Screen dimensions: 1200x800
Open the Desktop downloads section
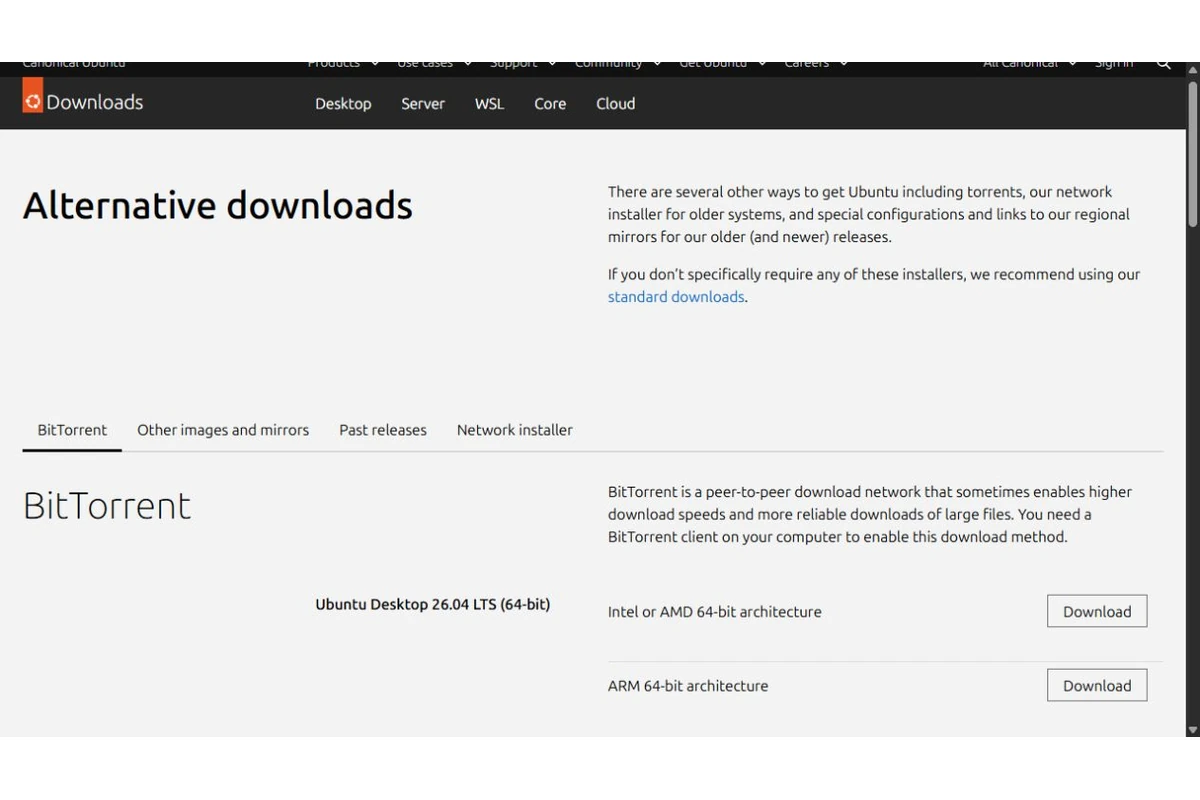[343, 103]
